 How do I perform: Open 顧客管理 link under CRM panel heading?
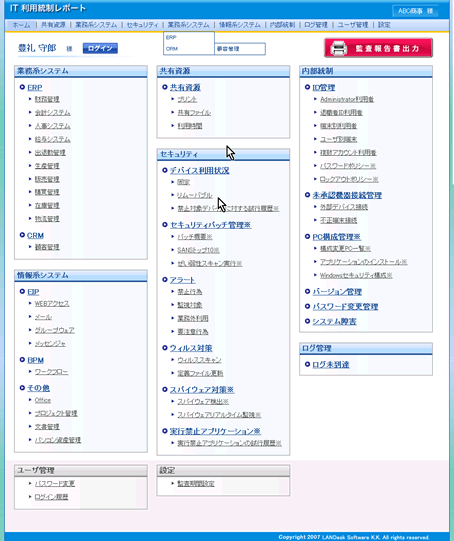pos(47,247)
